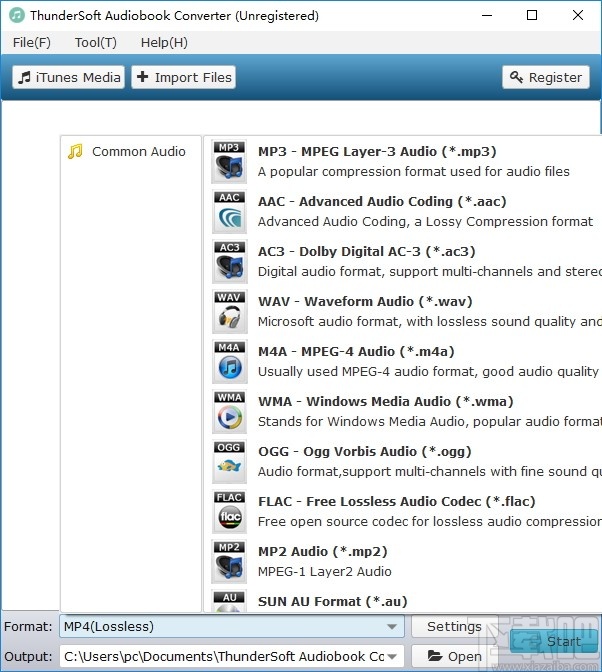Start the conversion

554,641
